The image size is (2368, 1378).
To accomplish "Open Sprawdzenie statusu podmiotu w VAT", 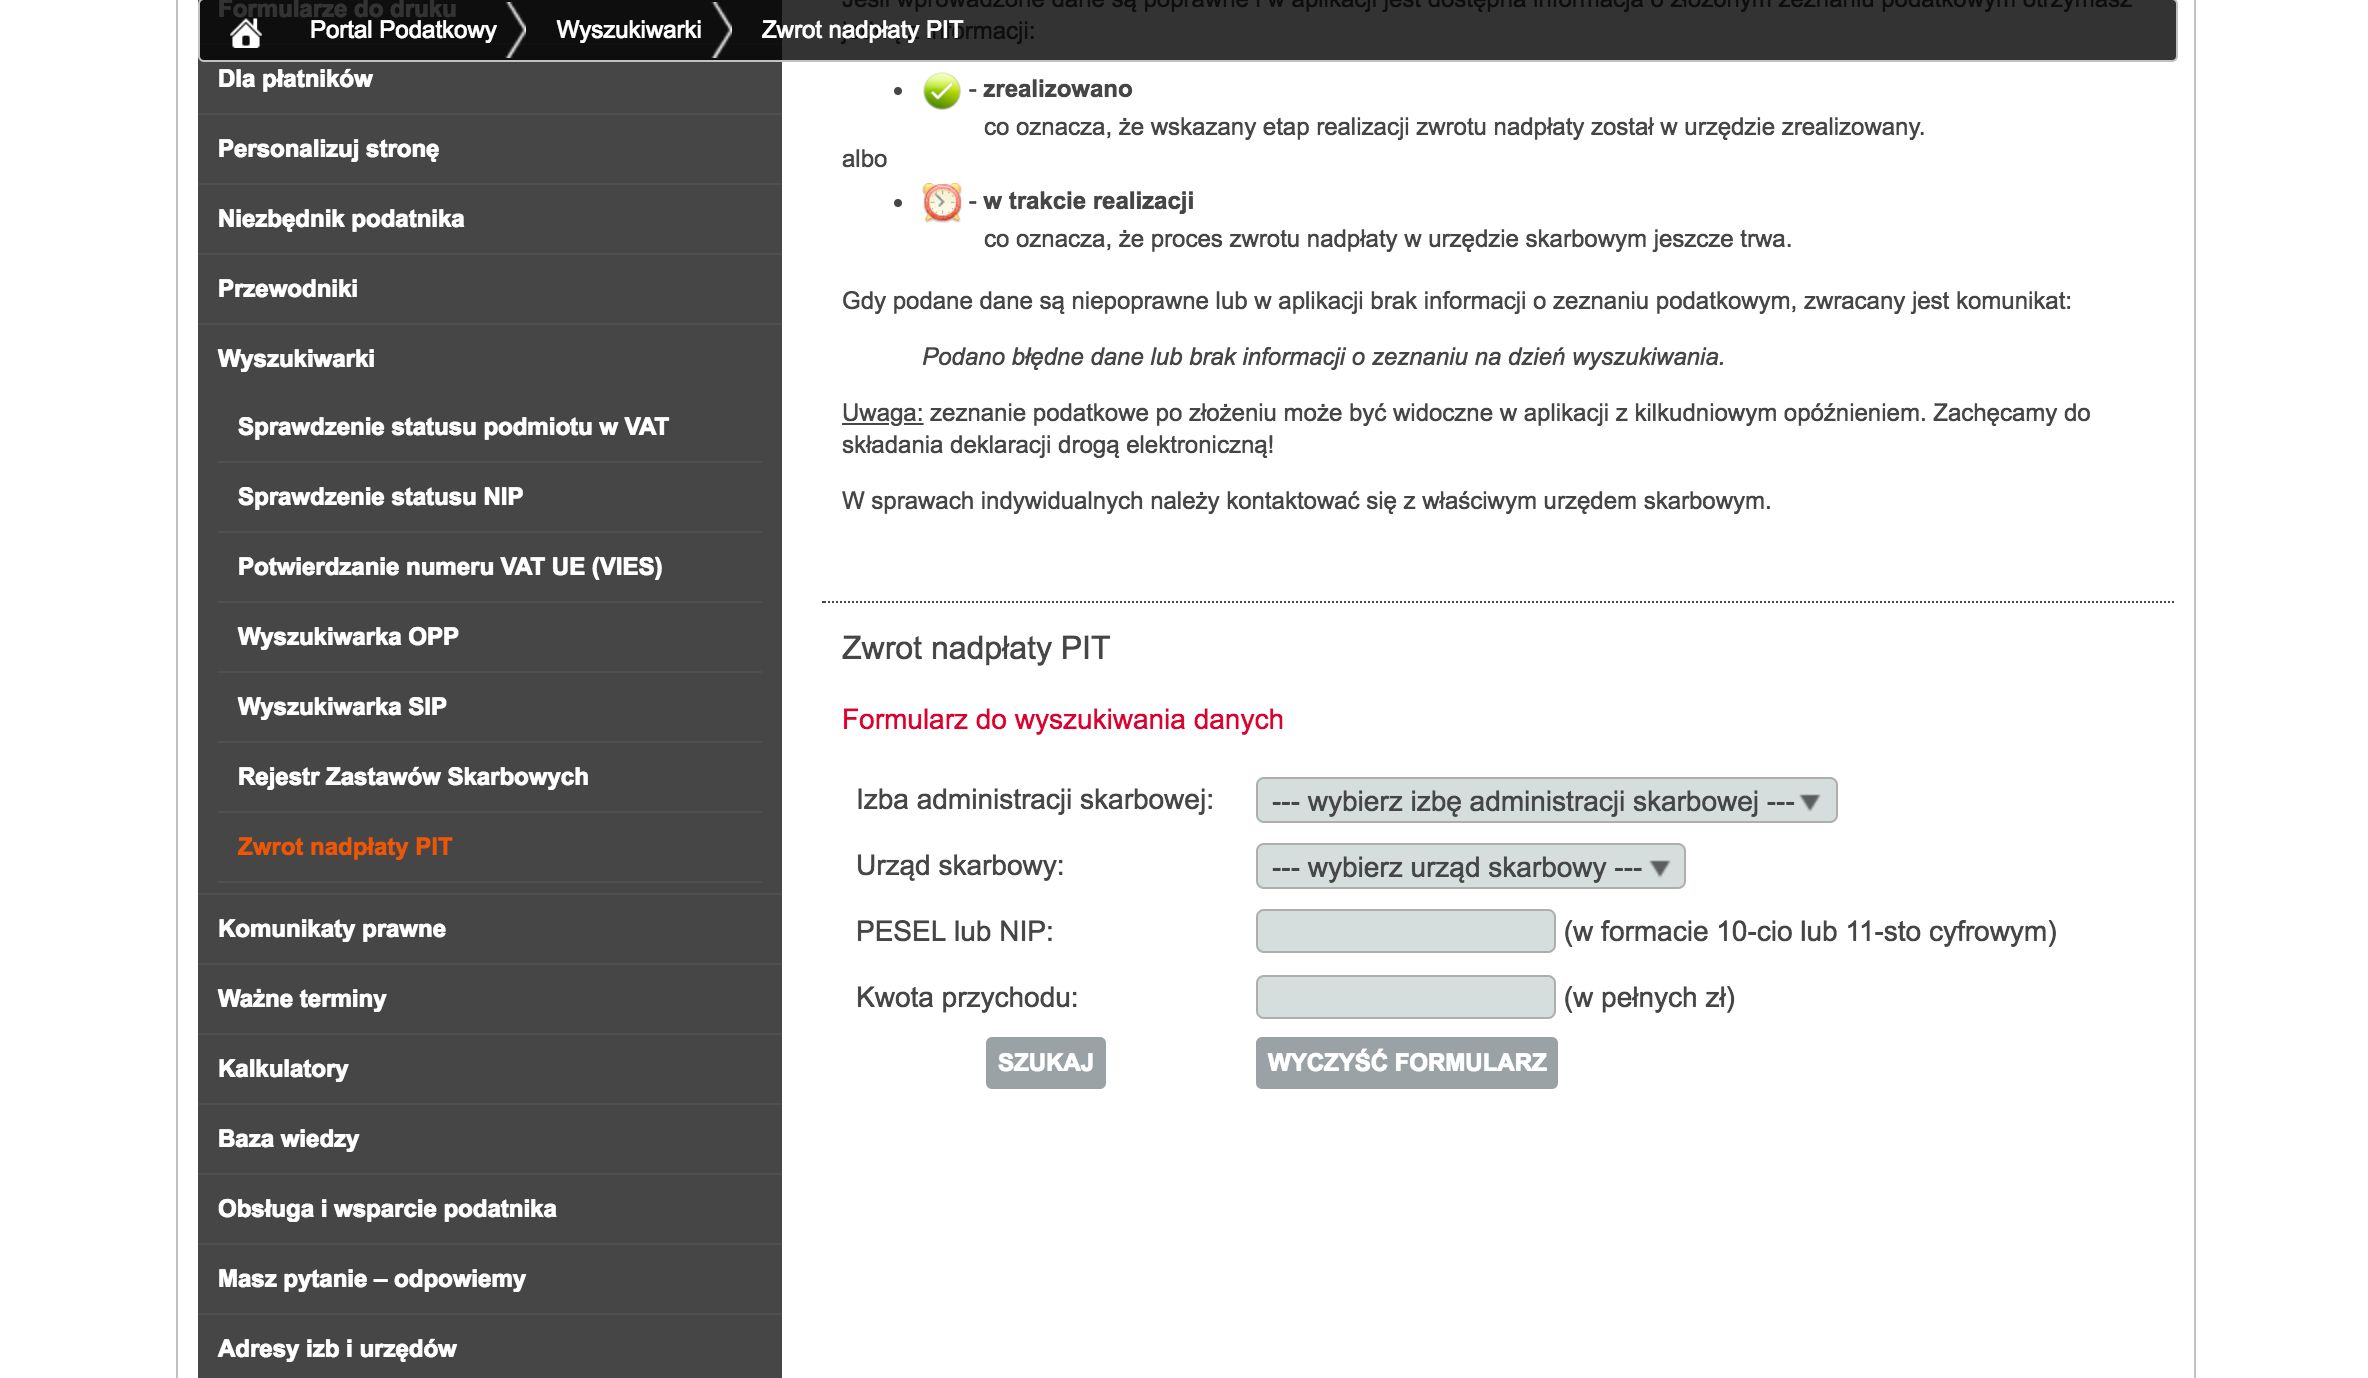I will (x=452, y=427).
